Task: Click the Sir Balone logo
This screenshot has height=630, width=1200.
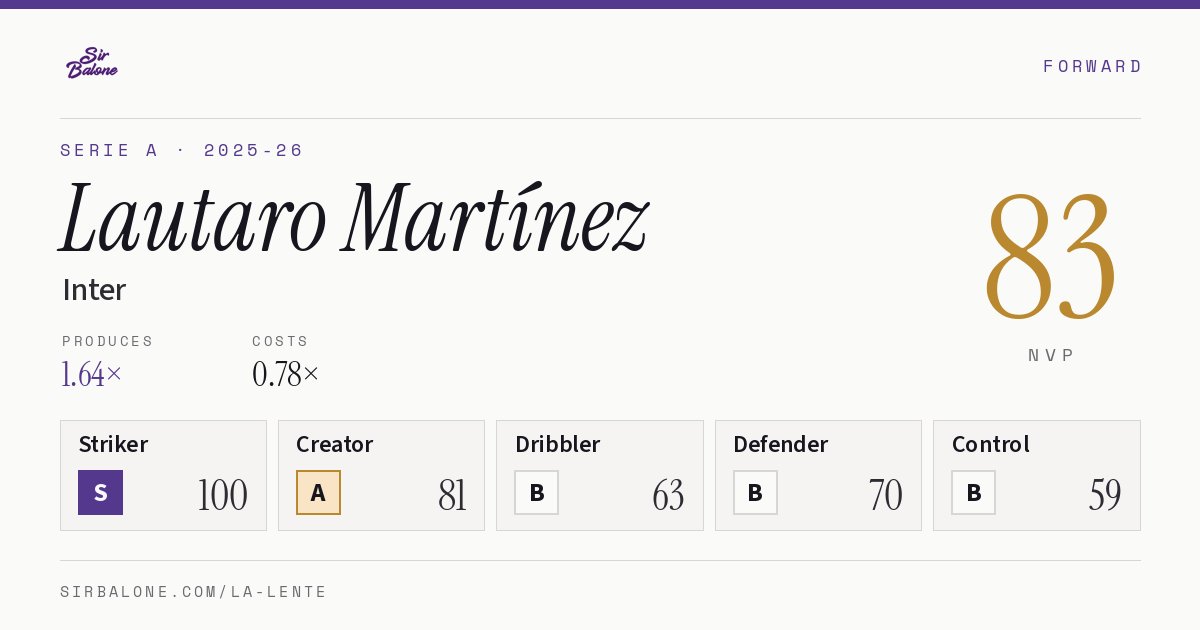Action: pyautogui.click(x=92, y=63)
